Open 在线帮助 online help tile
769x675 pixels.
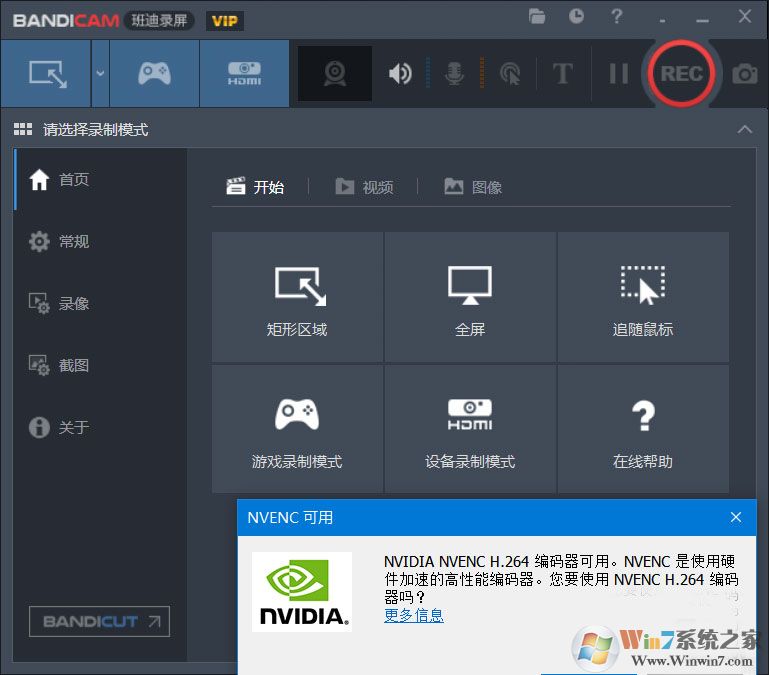pos(643,429)
